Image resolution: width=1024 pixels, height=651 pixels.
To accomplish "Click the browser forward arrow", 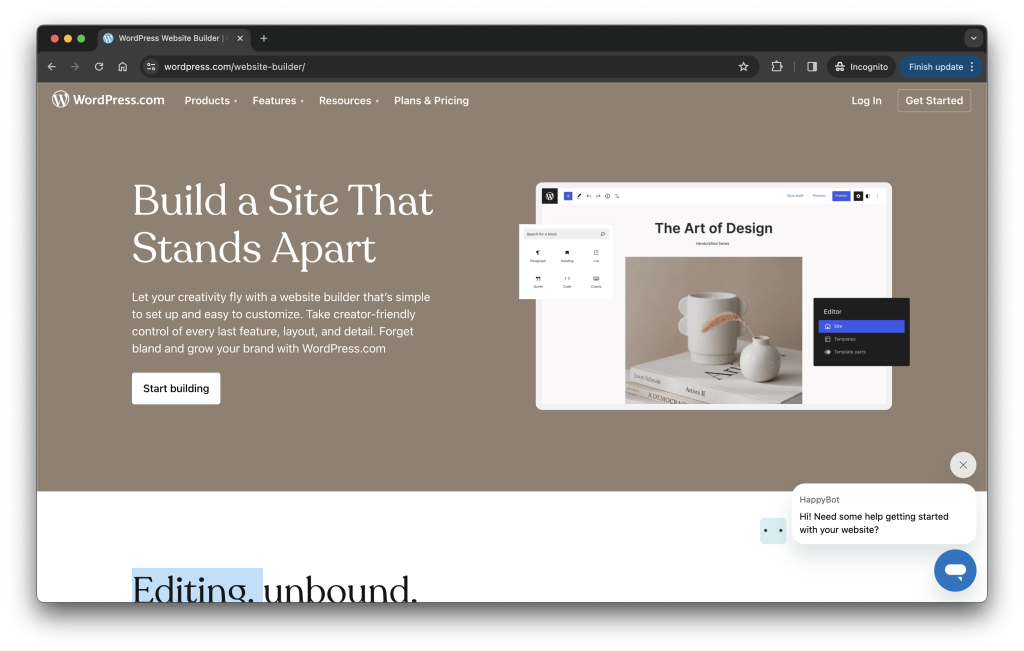I will 75,67.
